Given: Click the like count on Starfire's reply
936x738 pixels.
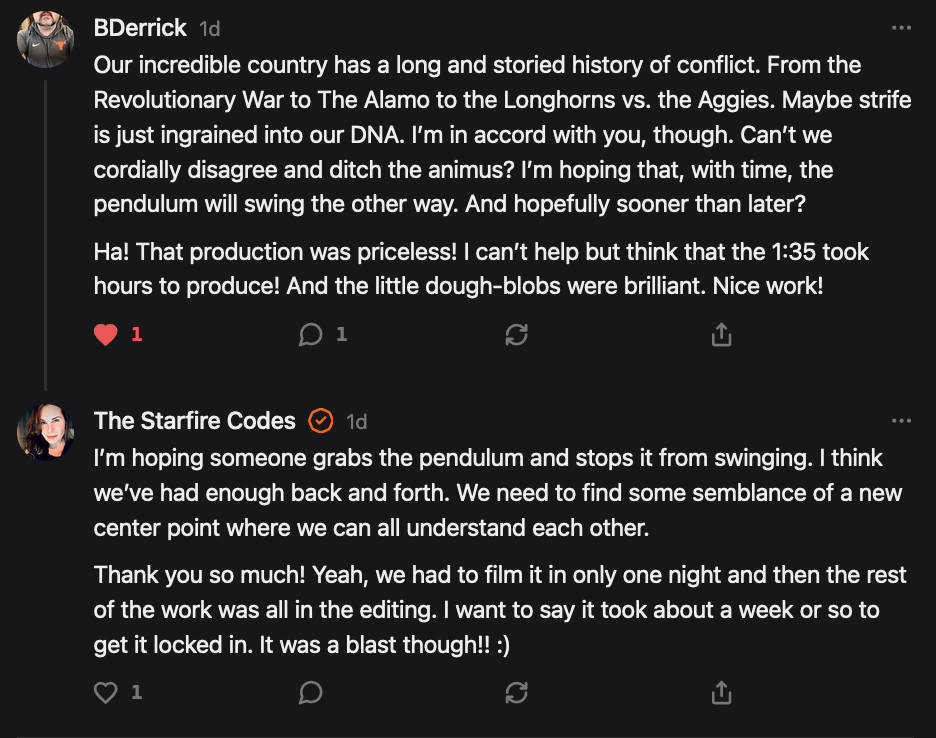Looking at the screenshot, I should (137, 691).
